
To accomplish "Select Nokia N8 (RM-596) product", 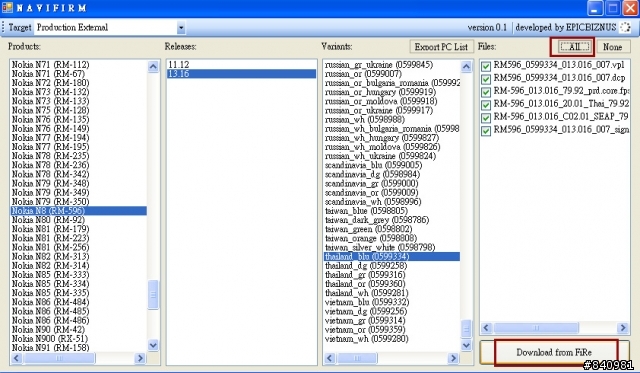I will [x=79, y=211].
